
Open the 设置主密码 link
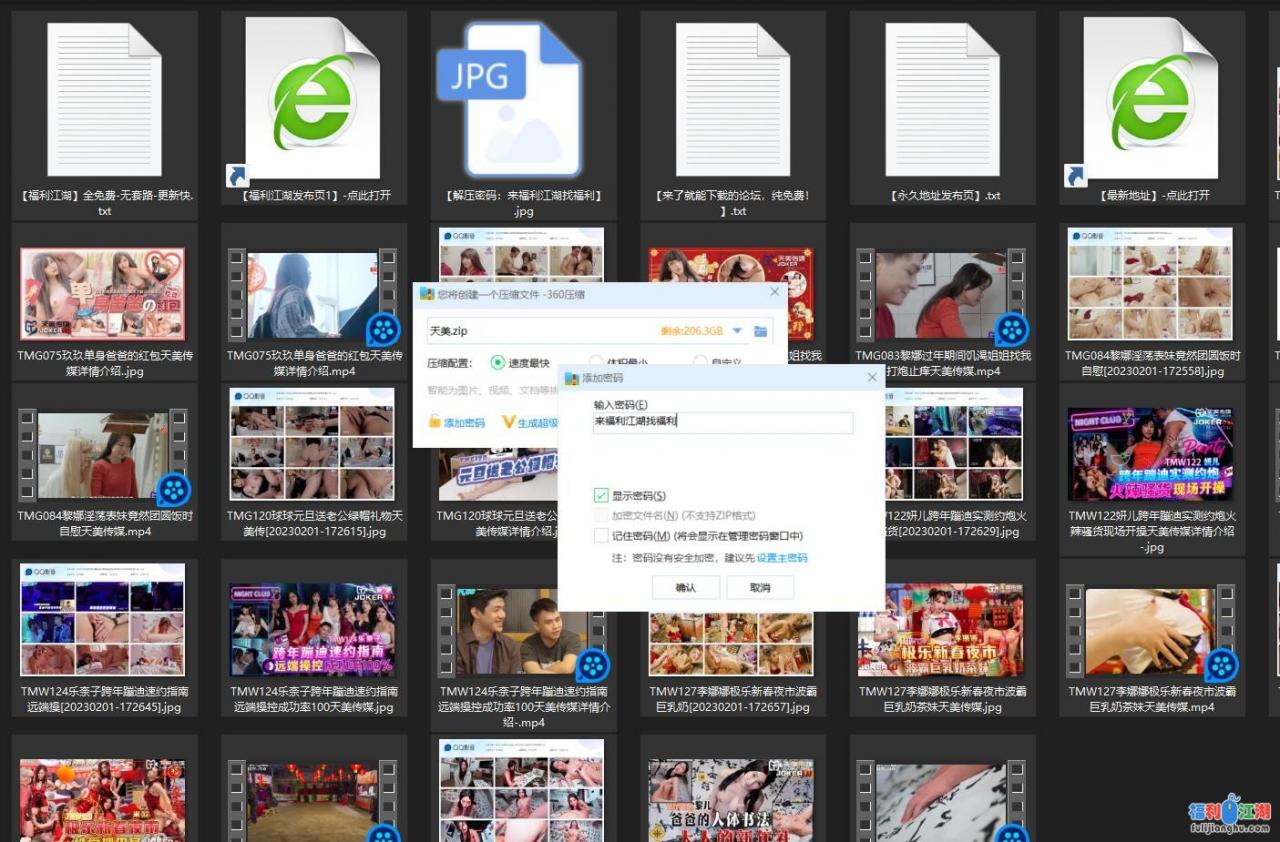tap(782, 558)
